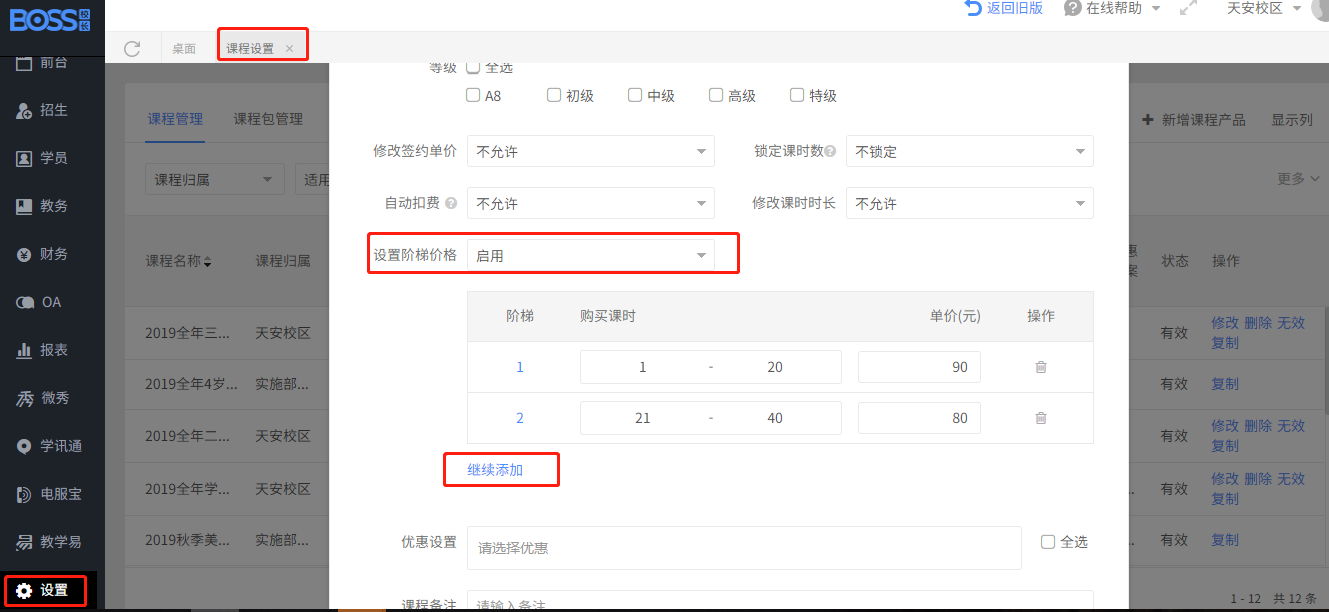Open the 课程归属 filter dropdown
Screen dimensions: 1329x612
215,180
